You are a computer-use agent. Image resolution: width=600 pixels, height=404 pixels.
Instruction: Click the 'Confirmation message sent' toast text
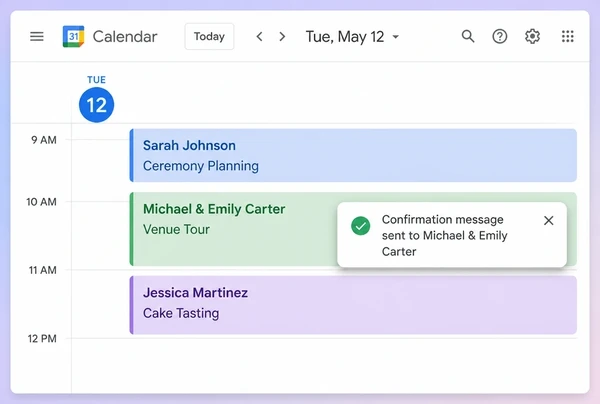click(445, 235)
